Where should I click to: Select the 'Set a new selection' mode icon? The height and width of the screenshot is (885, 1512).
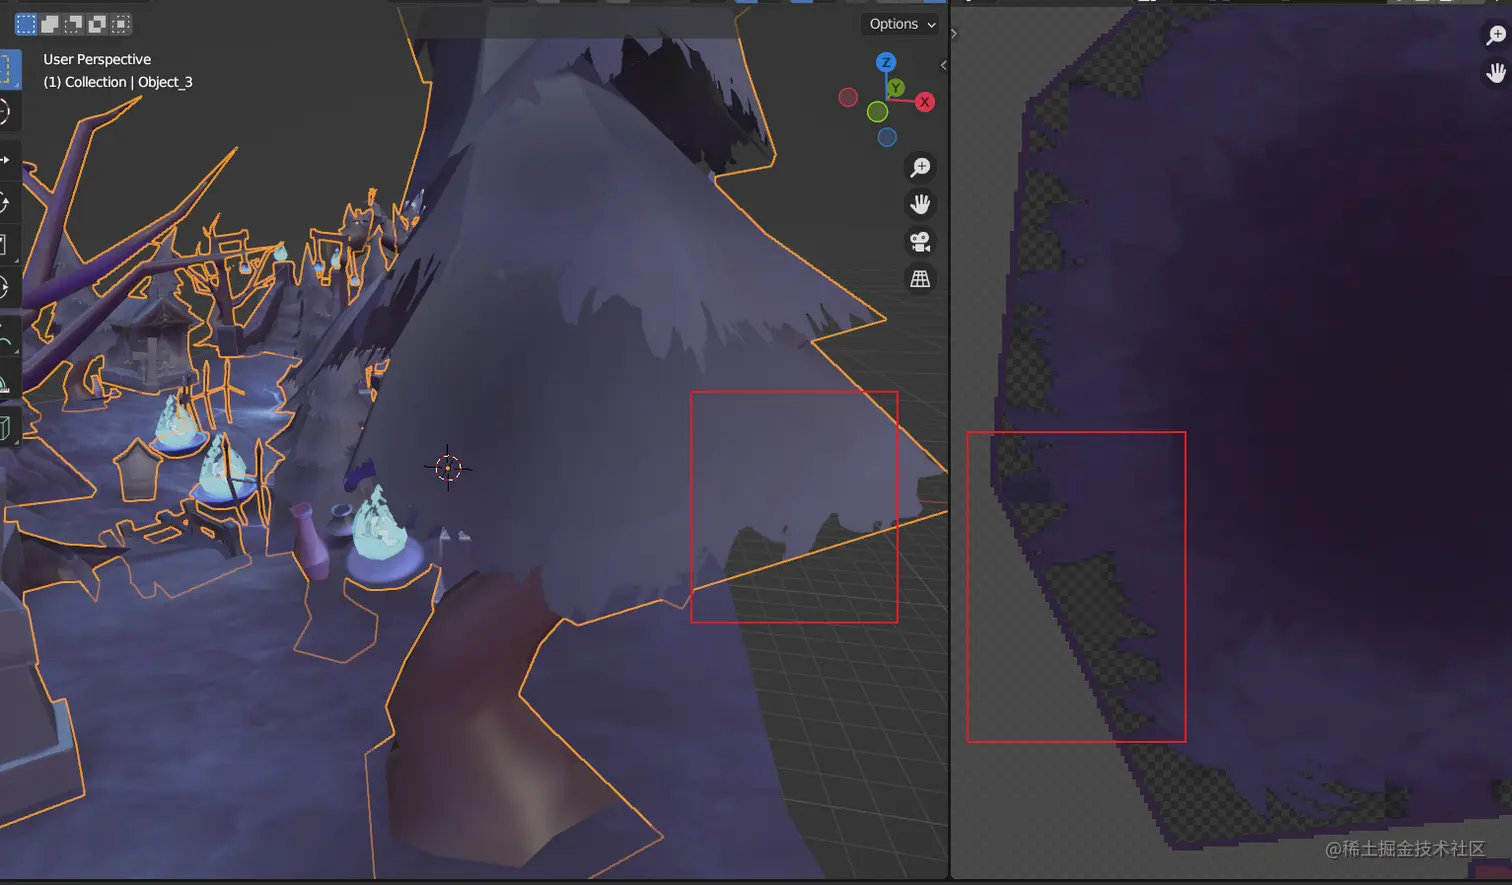pyautogui.click(x=26, y=24)
